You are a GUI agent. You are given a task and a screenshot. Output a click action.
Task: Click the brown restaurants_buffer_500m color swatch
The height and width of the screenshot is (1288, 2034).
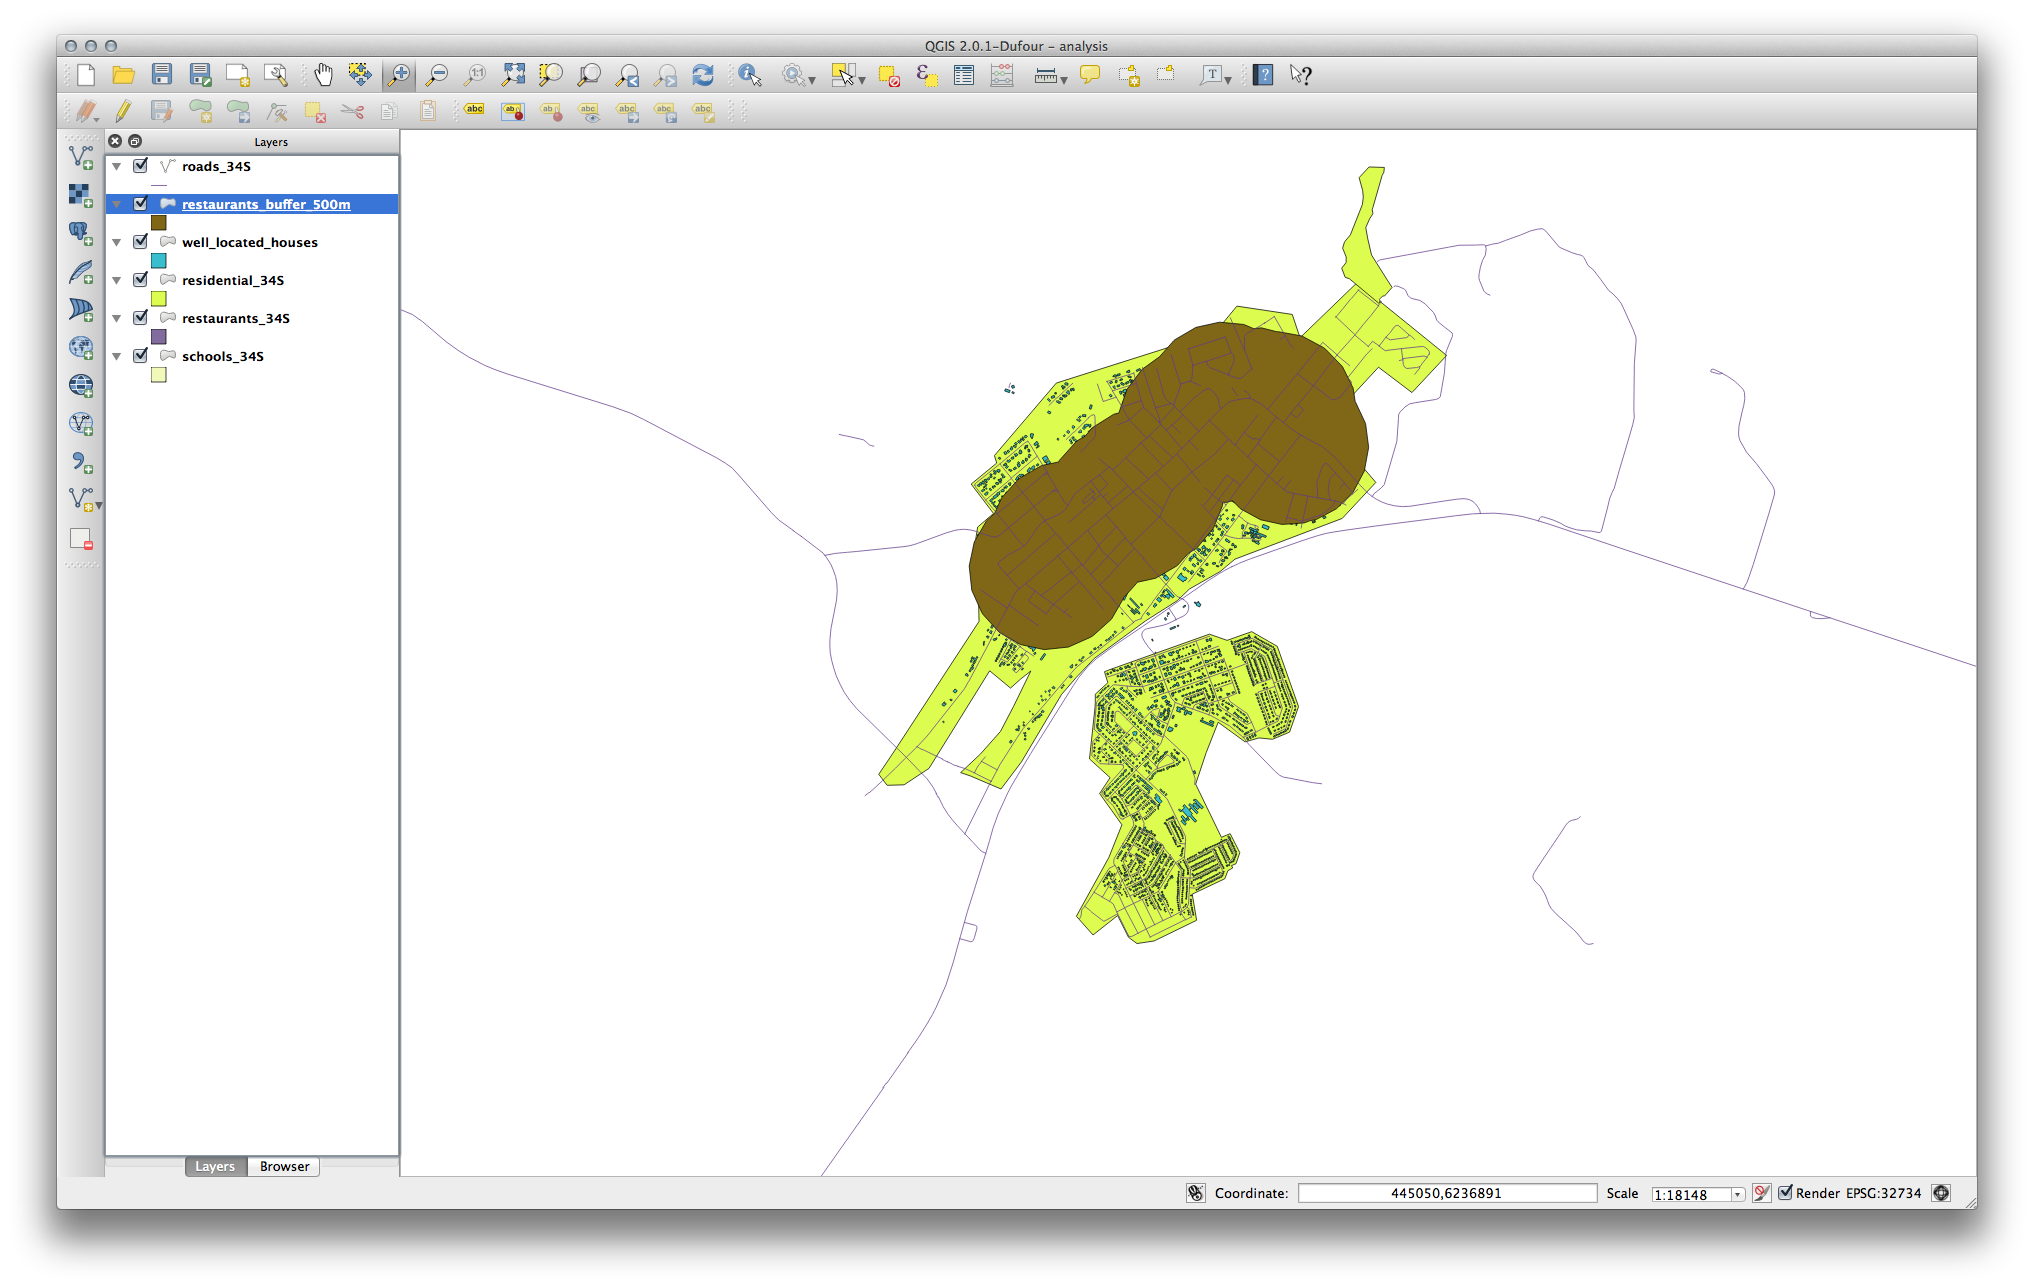(x=158, y=223)
